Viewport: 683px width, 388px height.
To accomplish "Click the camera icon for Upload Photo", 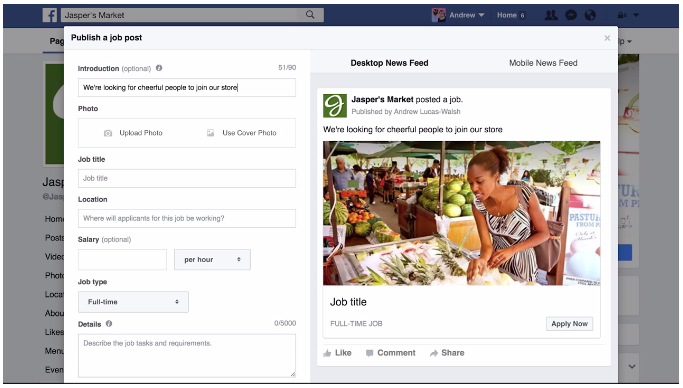I will point(108,133).
